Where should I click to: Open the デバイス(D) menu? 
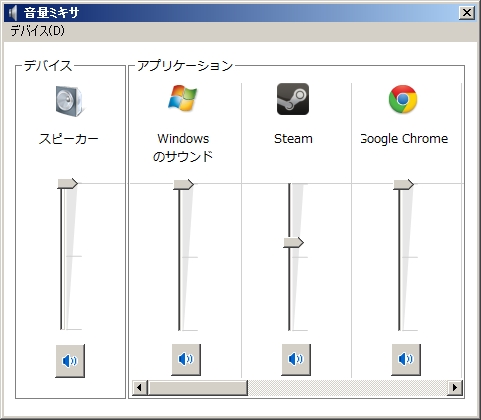(x=37, y=31)
